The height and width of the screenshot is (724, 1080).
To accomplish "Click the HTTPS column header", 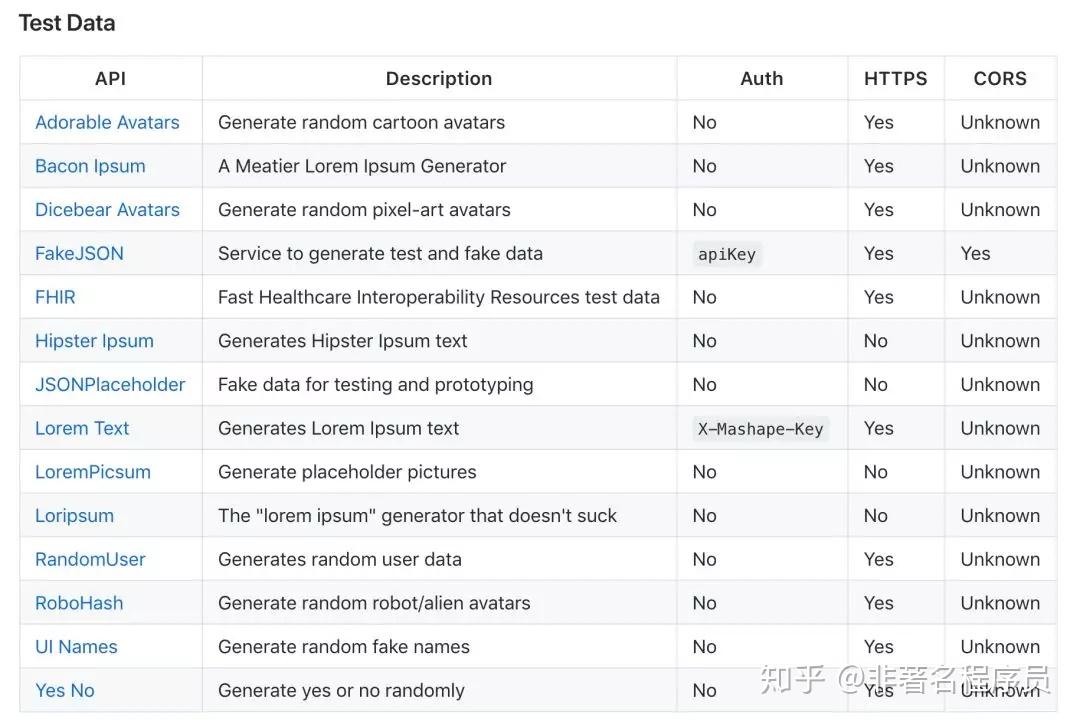I will click(x=895, y=78).
